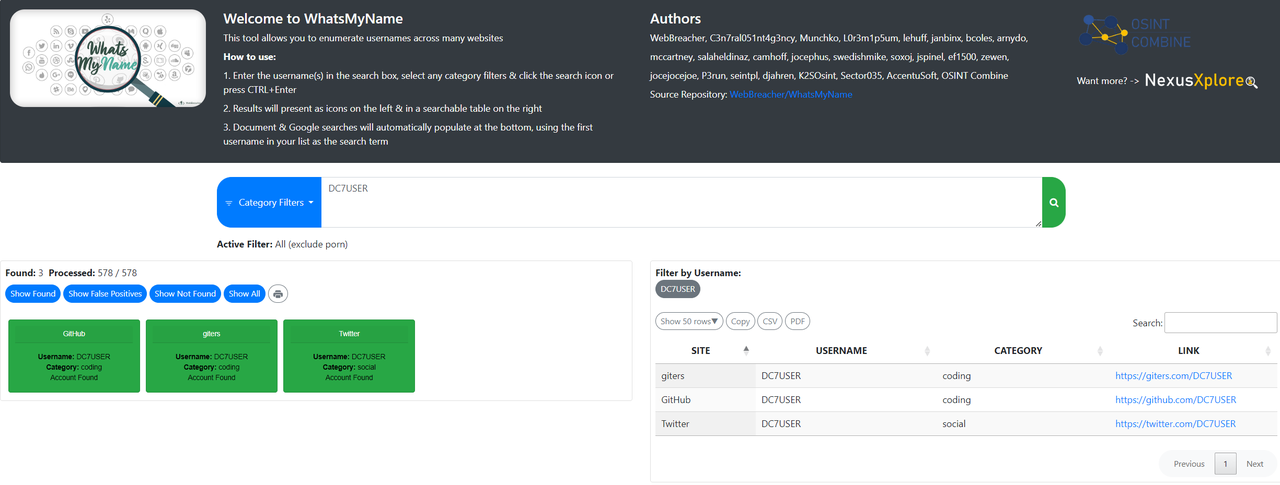
Task: Go to Next page of results
Action: tap(1254, 464)
